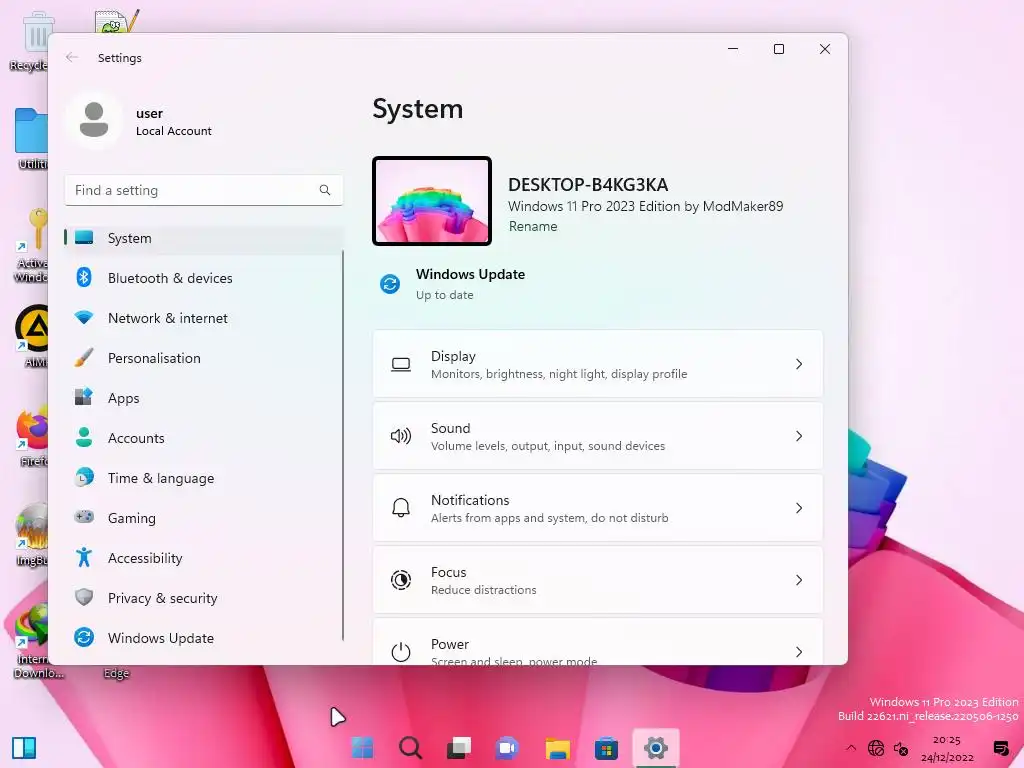
Task: Show hidden tray icons chevron
Action: tap(850, 748)
